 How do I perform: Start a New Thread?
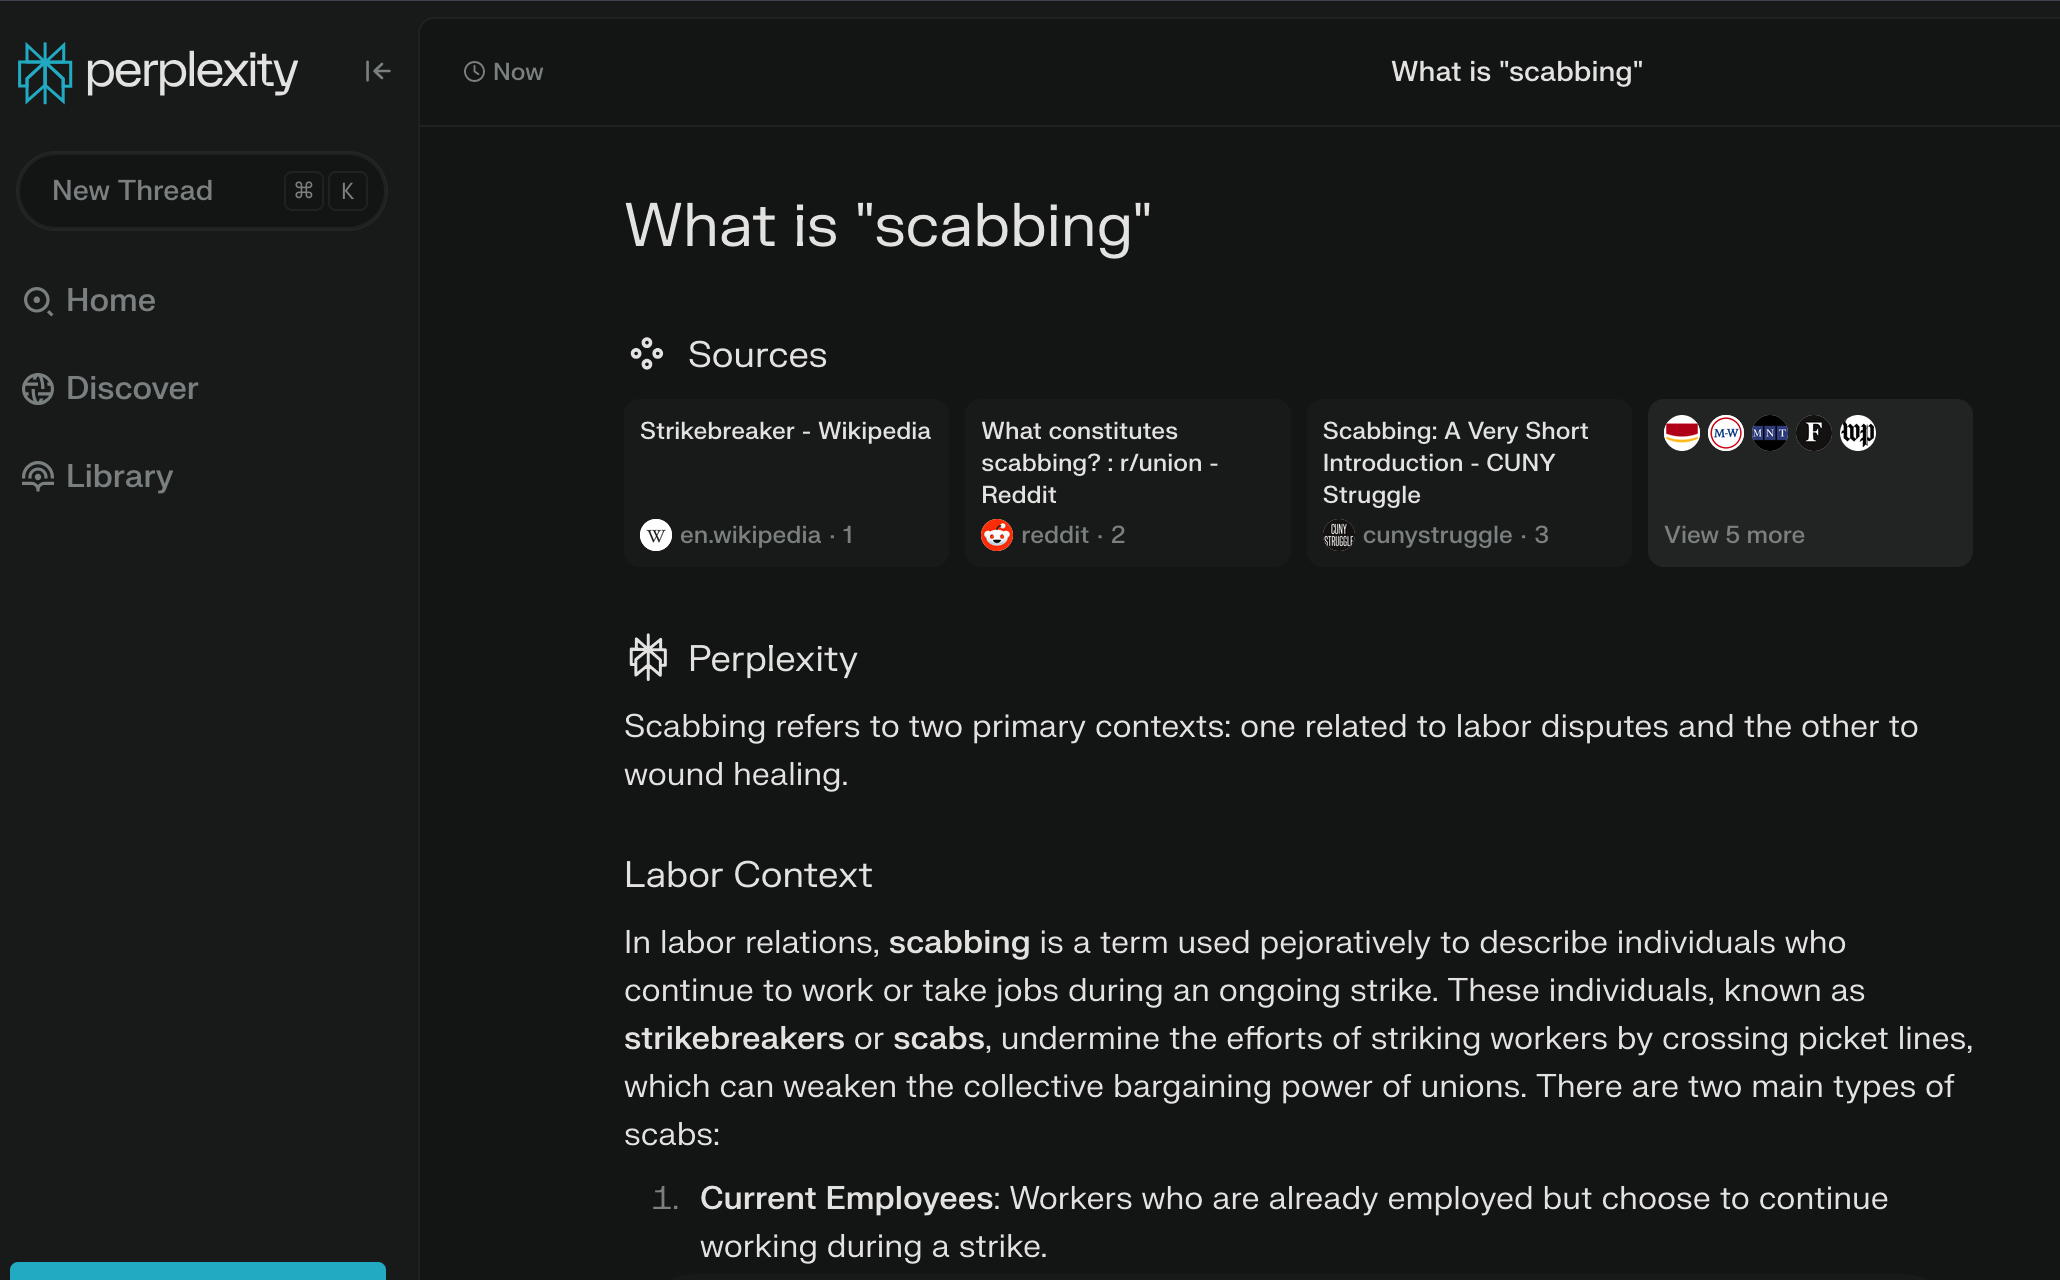(201, 191)
